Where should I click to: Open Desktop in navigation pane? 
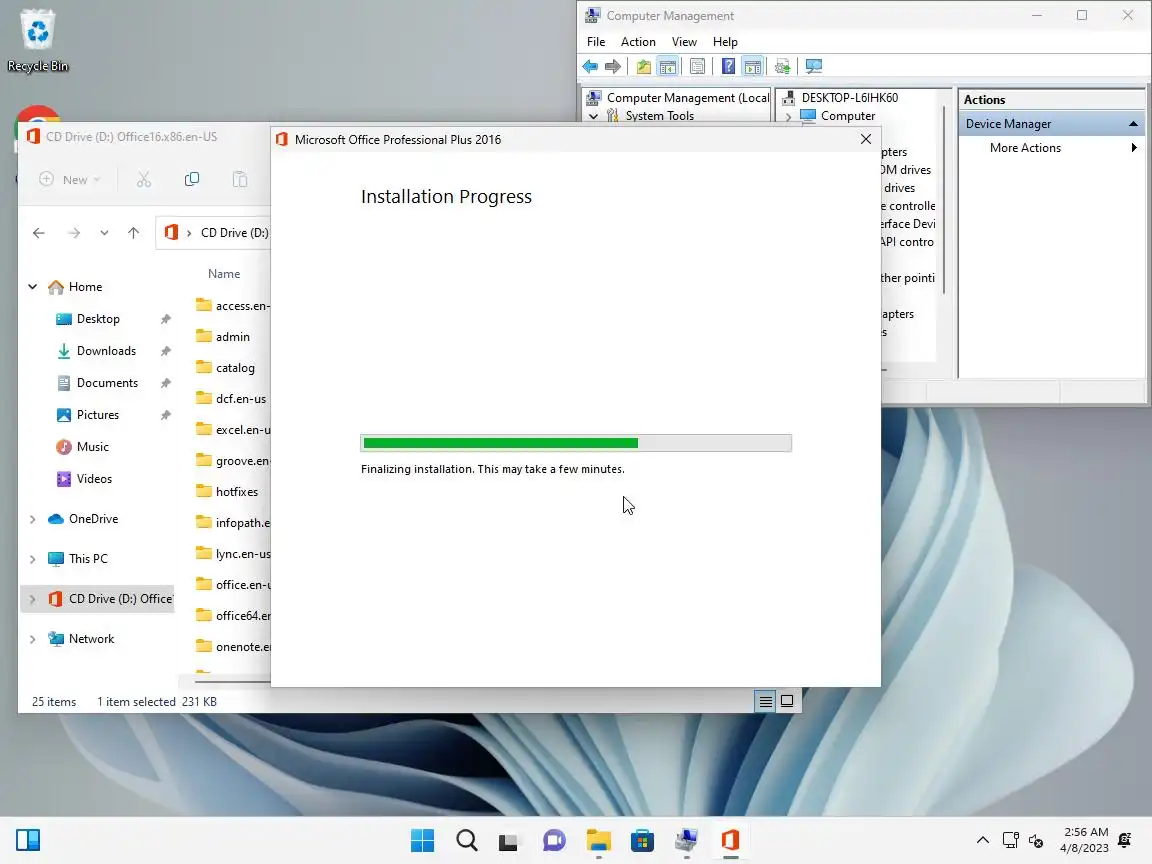click(98, 319)
